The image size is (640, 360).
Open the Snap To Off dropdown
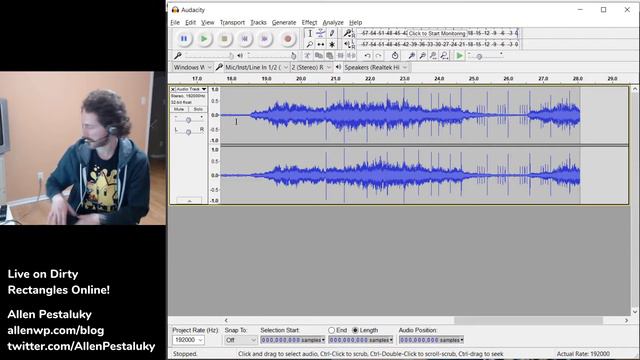[241, 340]
